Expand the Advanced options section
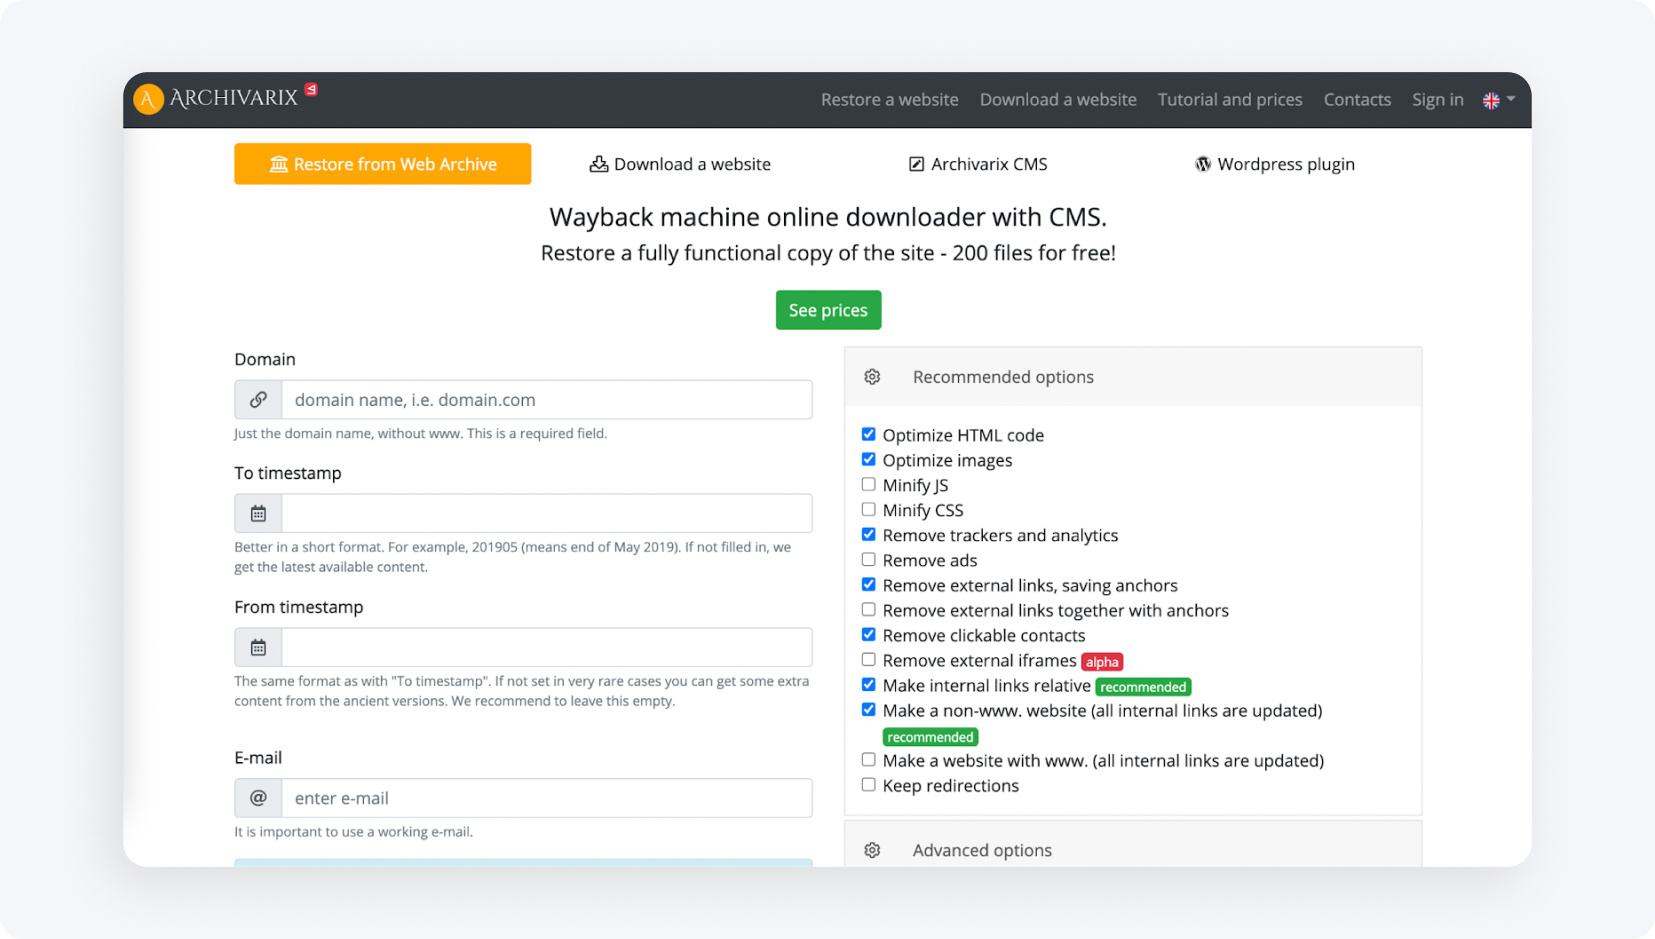This screenshot has width=1655, height=939. click(981, 850)
